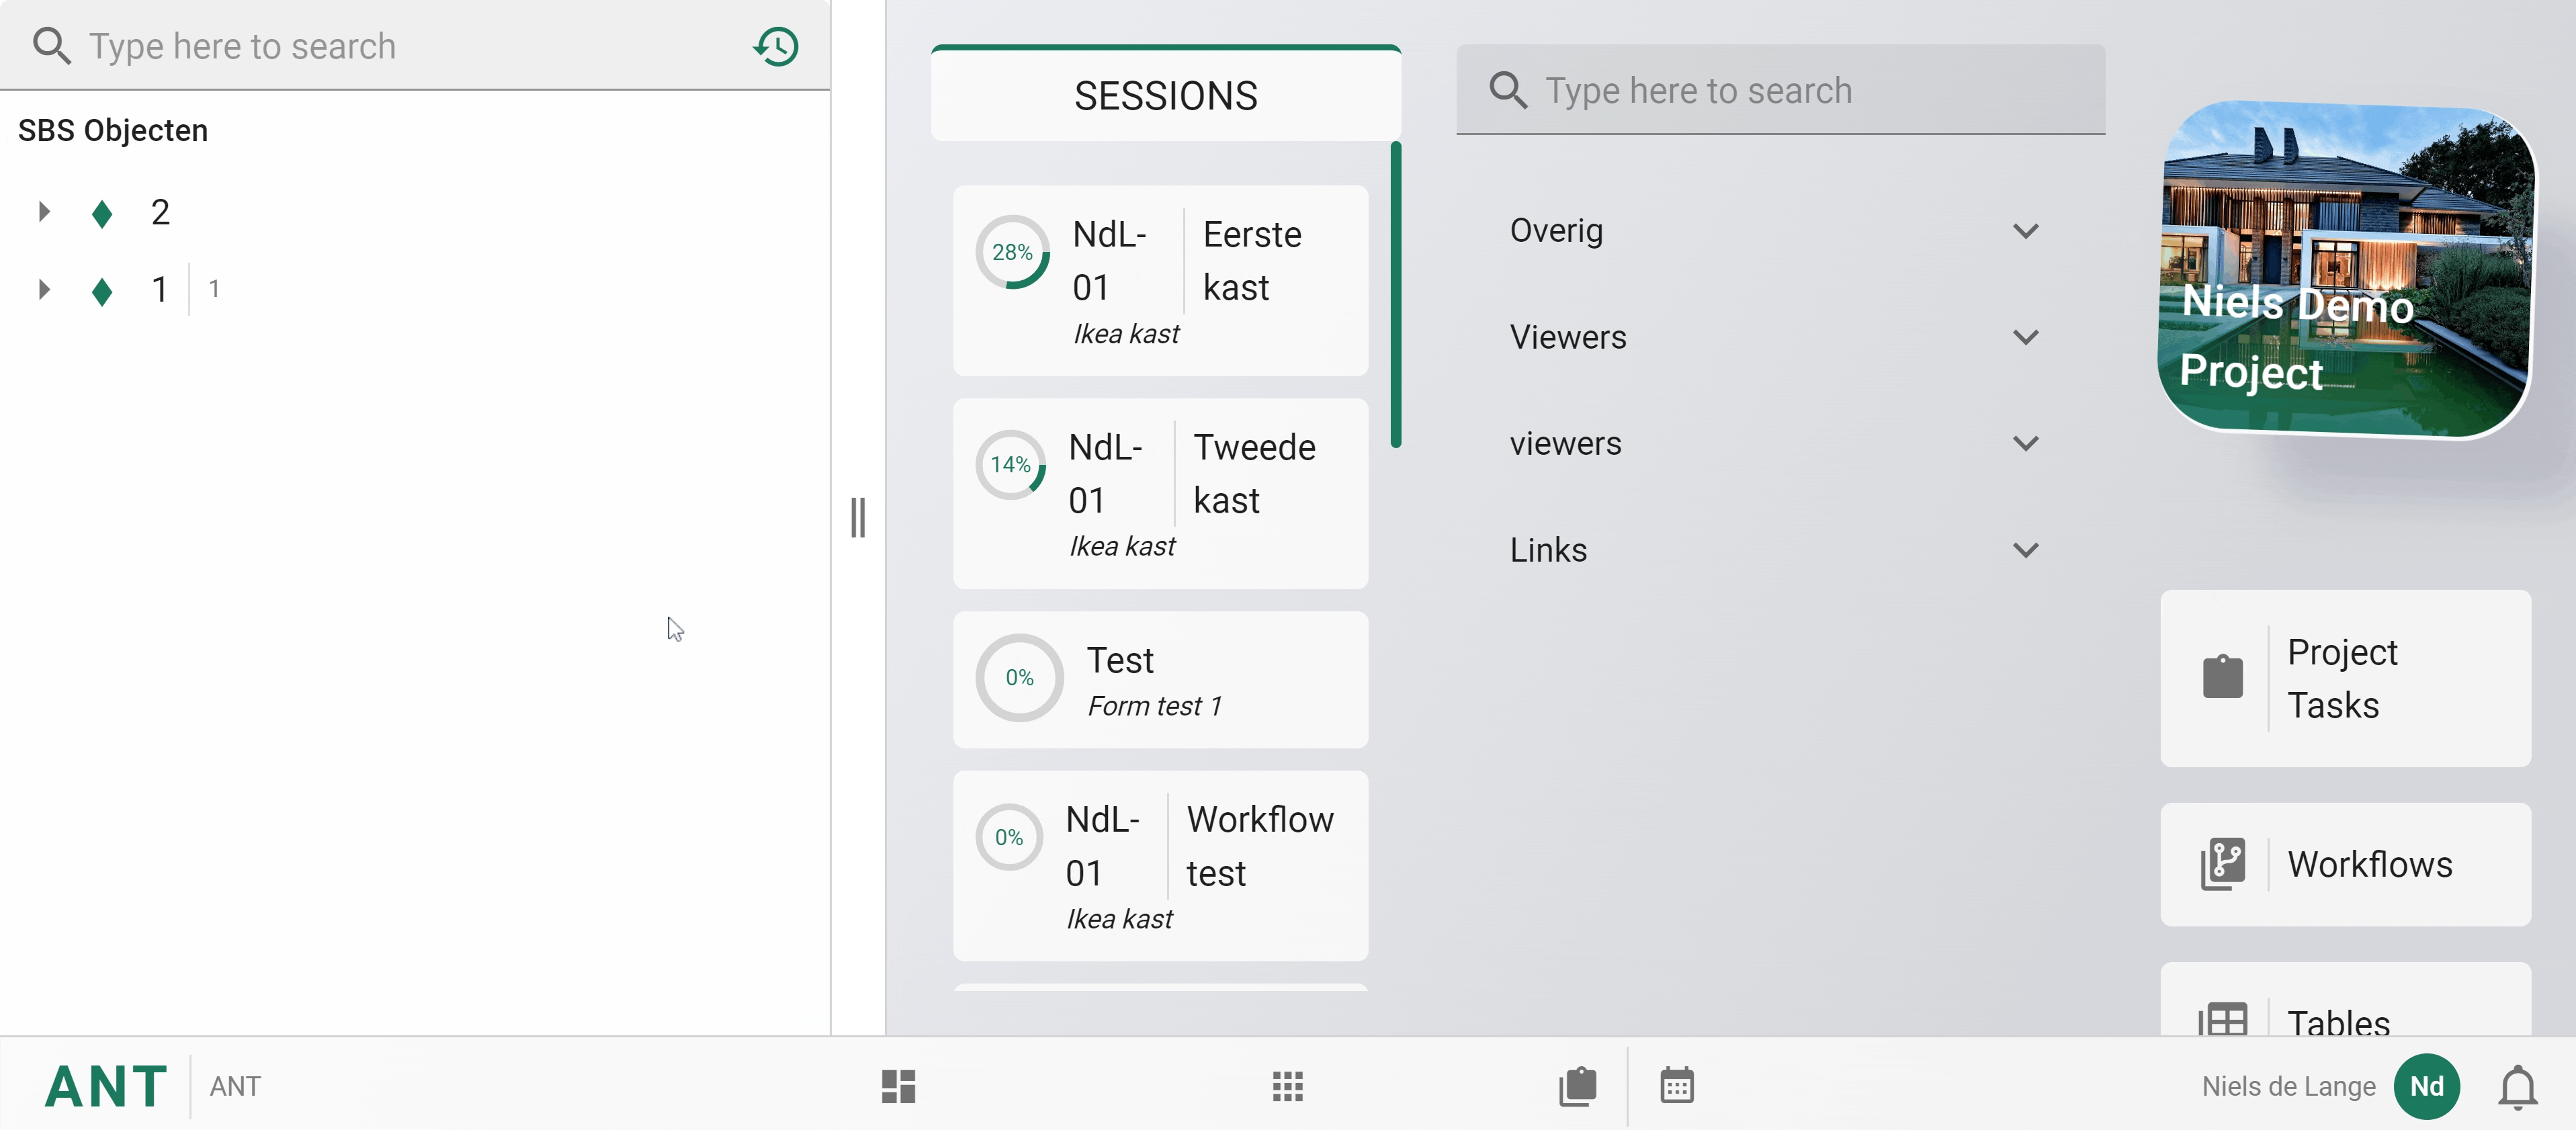2576x1130 pixels.
Task: Expand tree node 2
Action: pos(43,212)
